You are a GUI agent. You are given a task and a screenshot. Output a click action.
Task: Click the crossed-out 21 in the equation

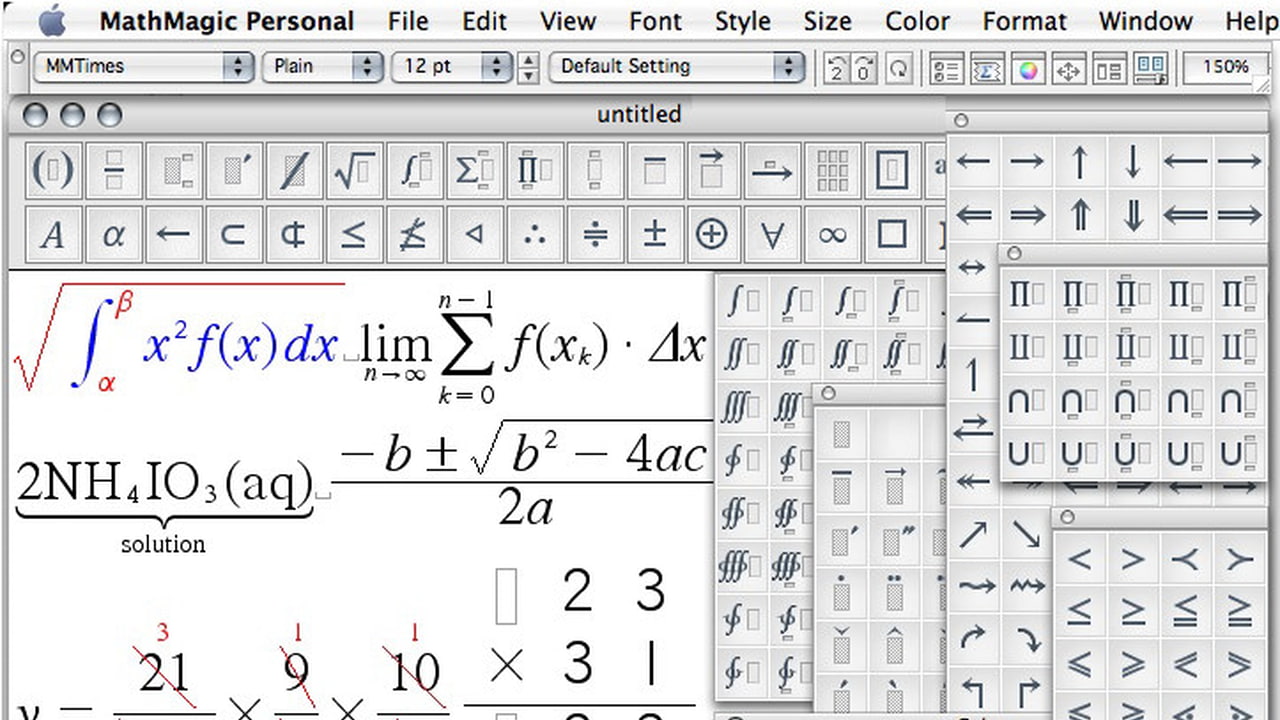[x=165, y=673]
